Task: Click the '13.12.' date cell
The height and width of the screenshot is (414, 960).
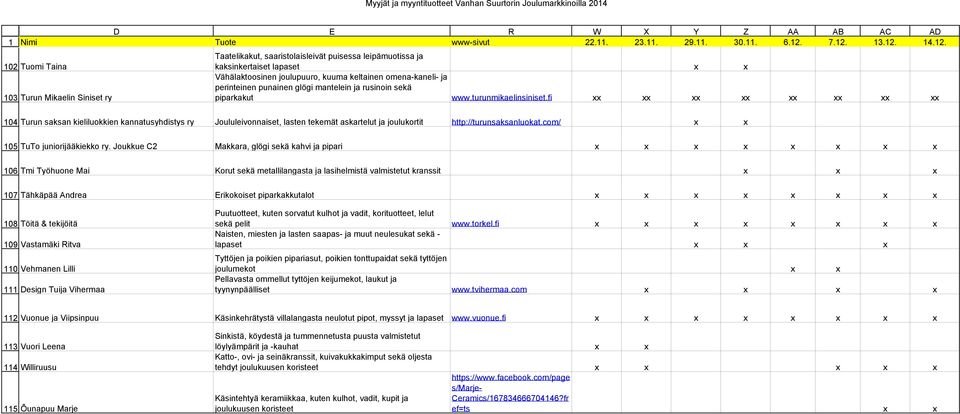Action: tap(885, 42)
